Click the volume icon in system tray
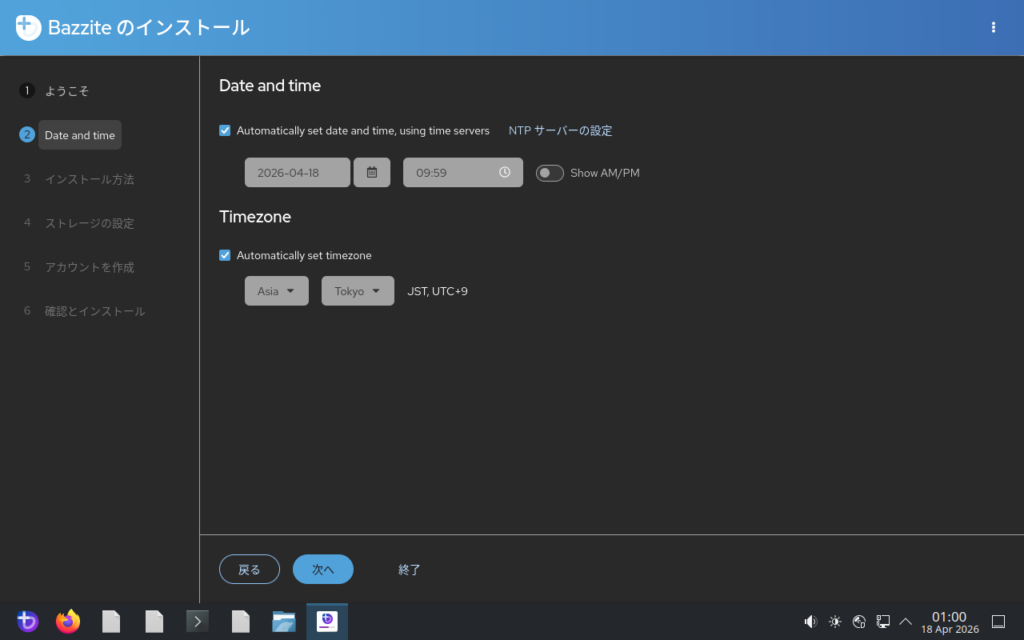This screenshot has width=1024, height=640. click(x=810, y=622)
